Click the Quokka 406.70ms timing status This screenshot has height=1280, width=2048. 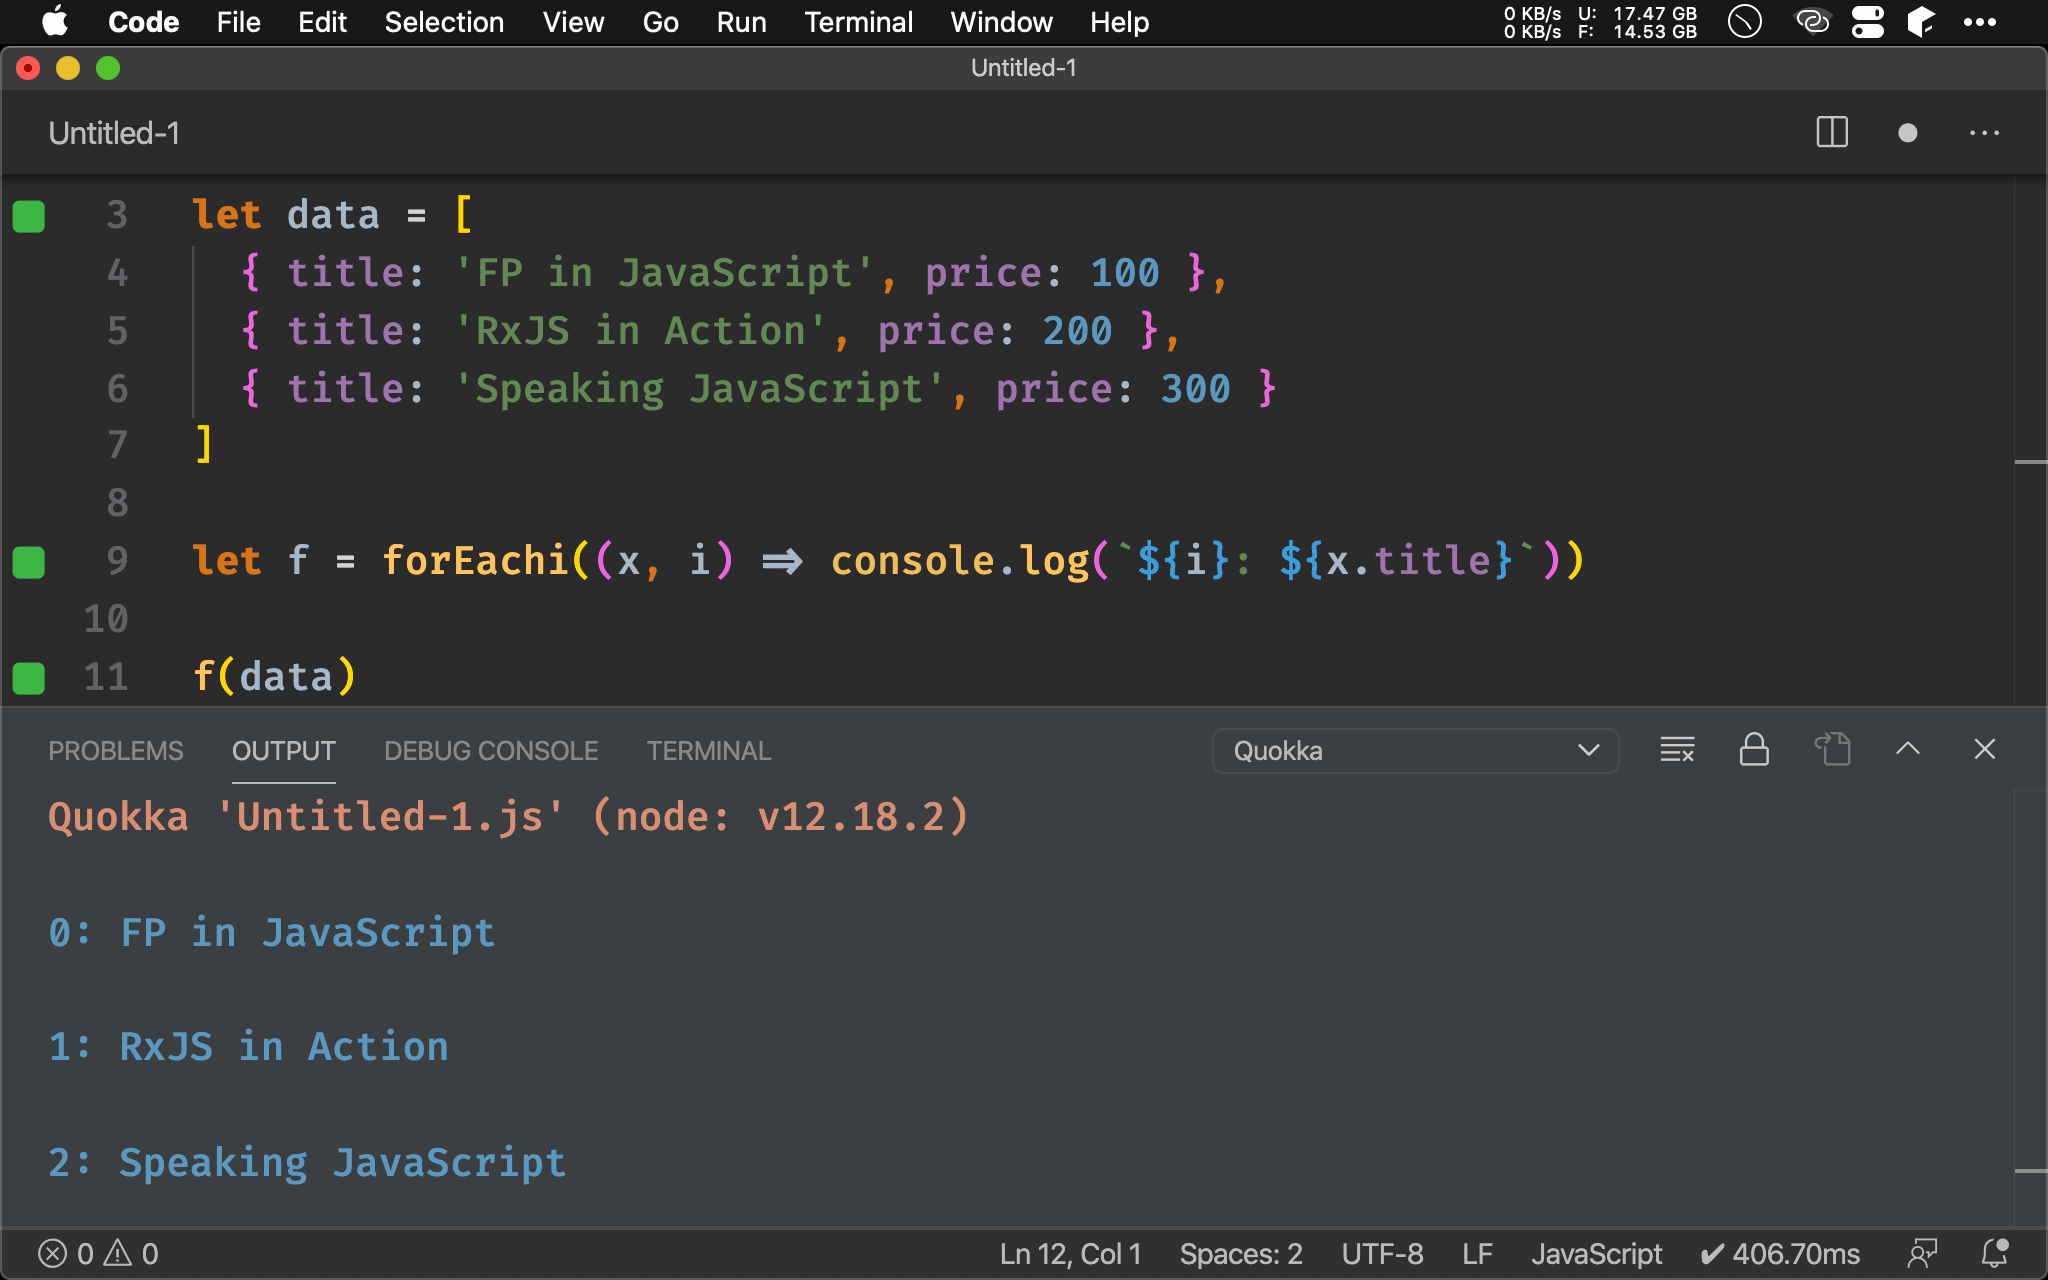click(1780, 1254)
